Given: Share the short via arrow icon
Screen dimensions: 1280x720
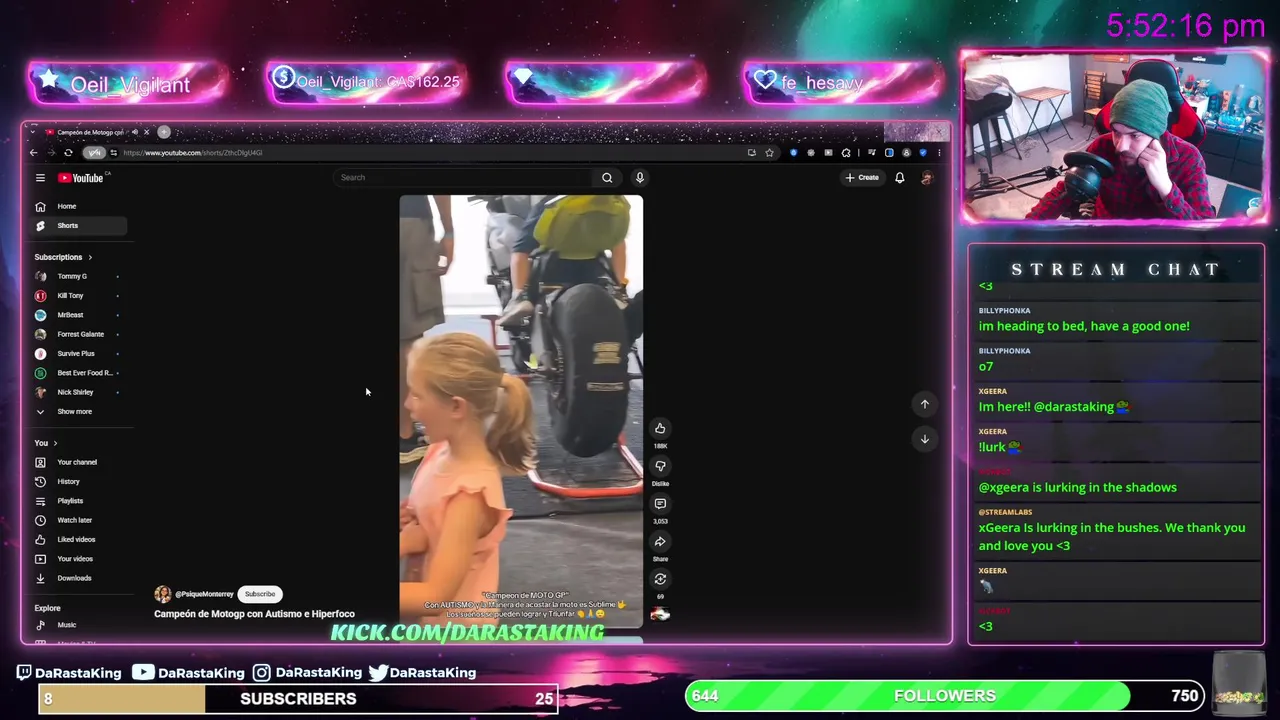Looking at the screenshot, I should (660, 541).
